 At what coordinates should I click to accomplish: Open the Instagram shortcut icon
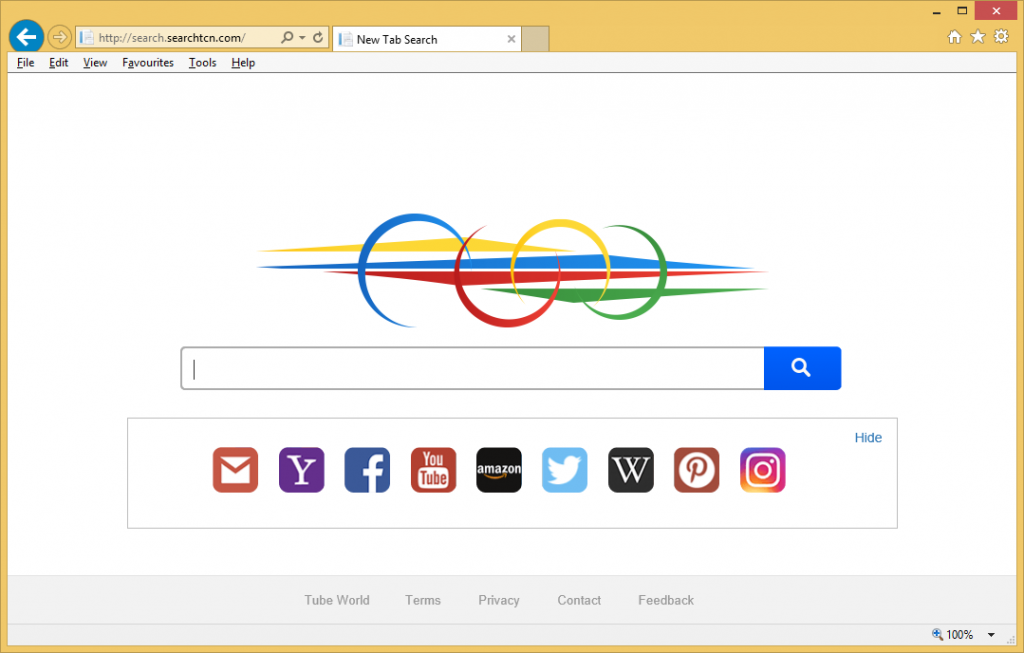763,470
